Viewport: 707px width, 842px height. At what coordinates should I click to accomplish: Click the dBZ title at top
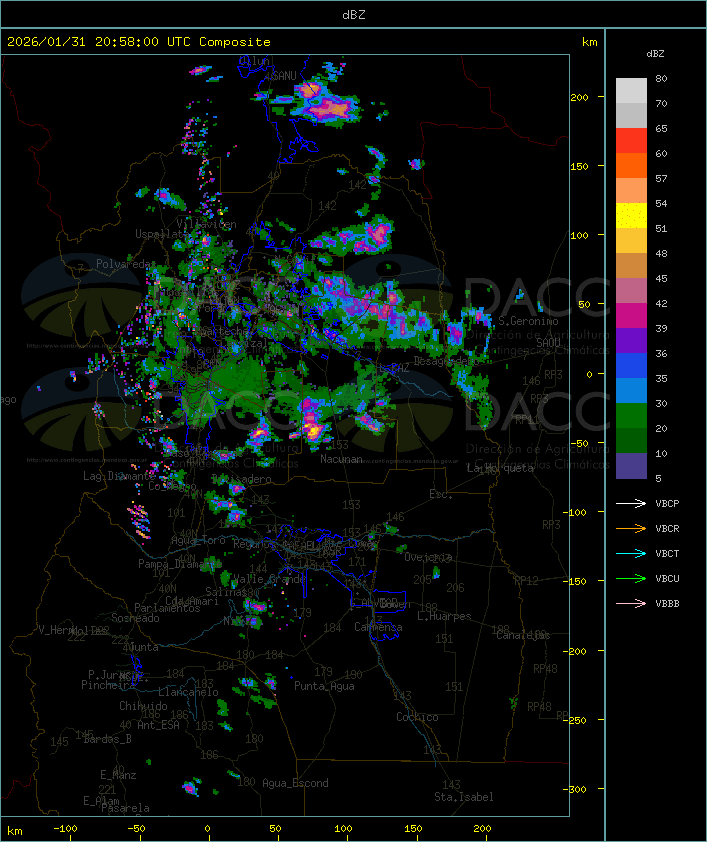[353, 14]
